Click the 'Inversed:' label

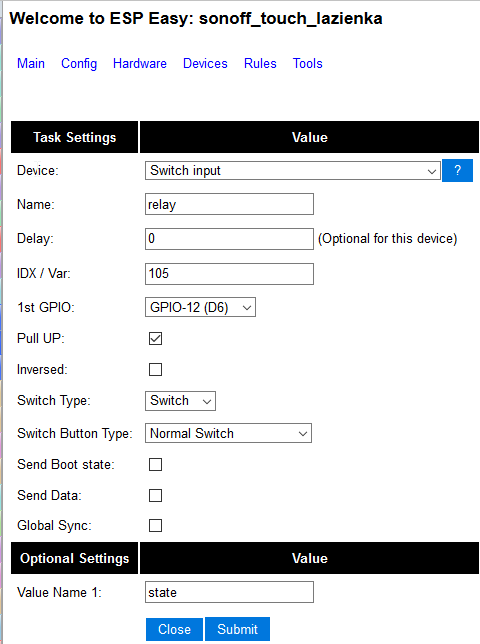click(42, 370)
